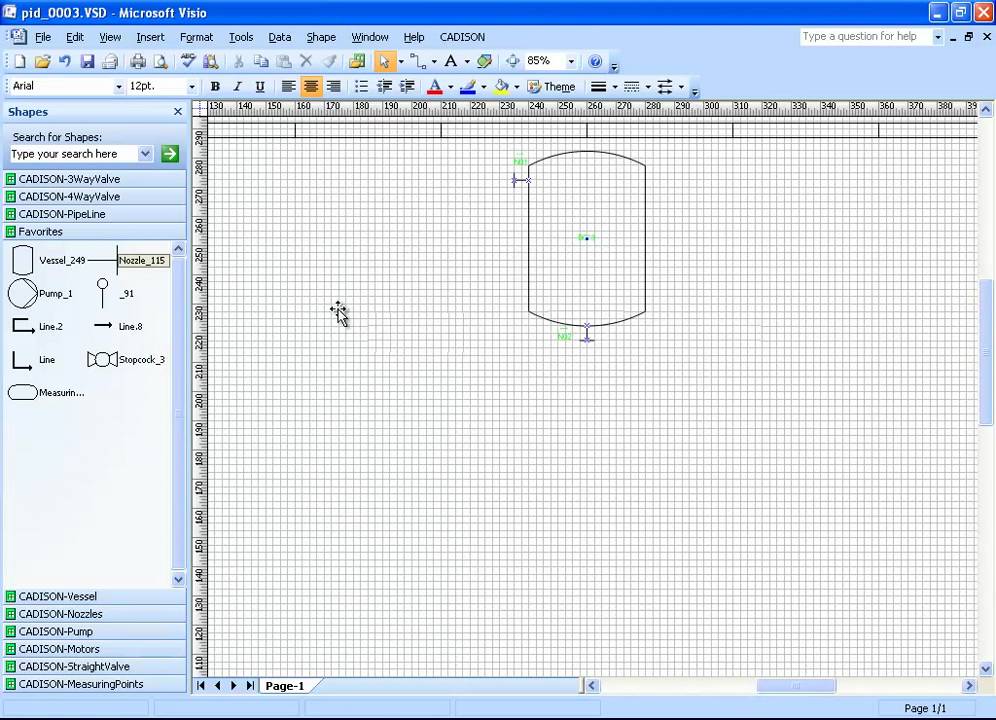The height and width of the screenshot is (720, 996).
Task: Open the Shapes stencil icon in toolbar
Action: click(x=357, y=62)
